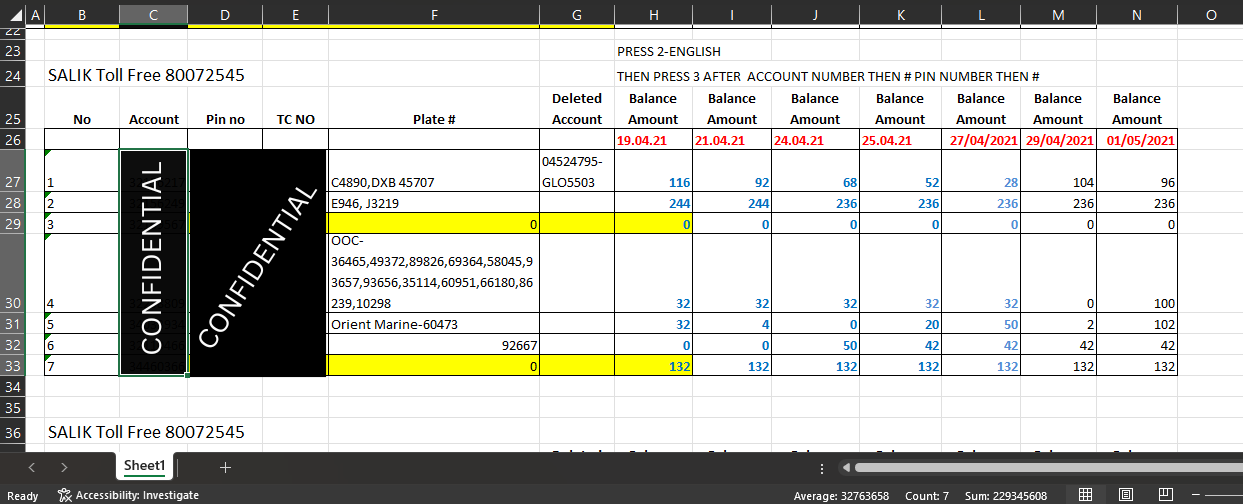
Task: Select column O header
Action: click(1210, 15)
